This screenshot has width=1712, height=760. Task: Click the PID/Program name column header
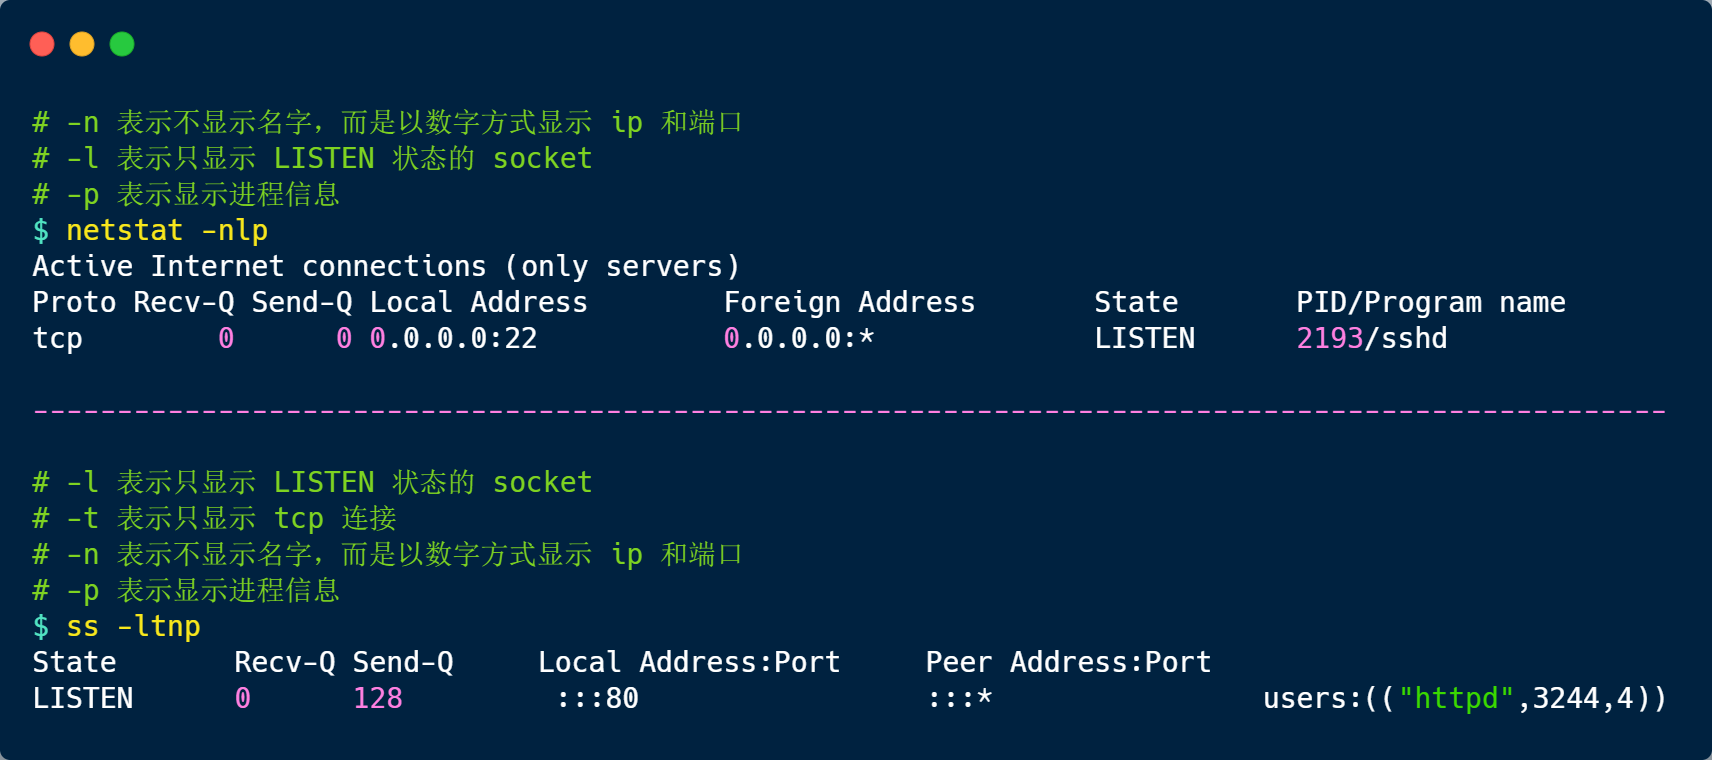(x=1430, y=303)
